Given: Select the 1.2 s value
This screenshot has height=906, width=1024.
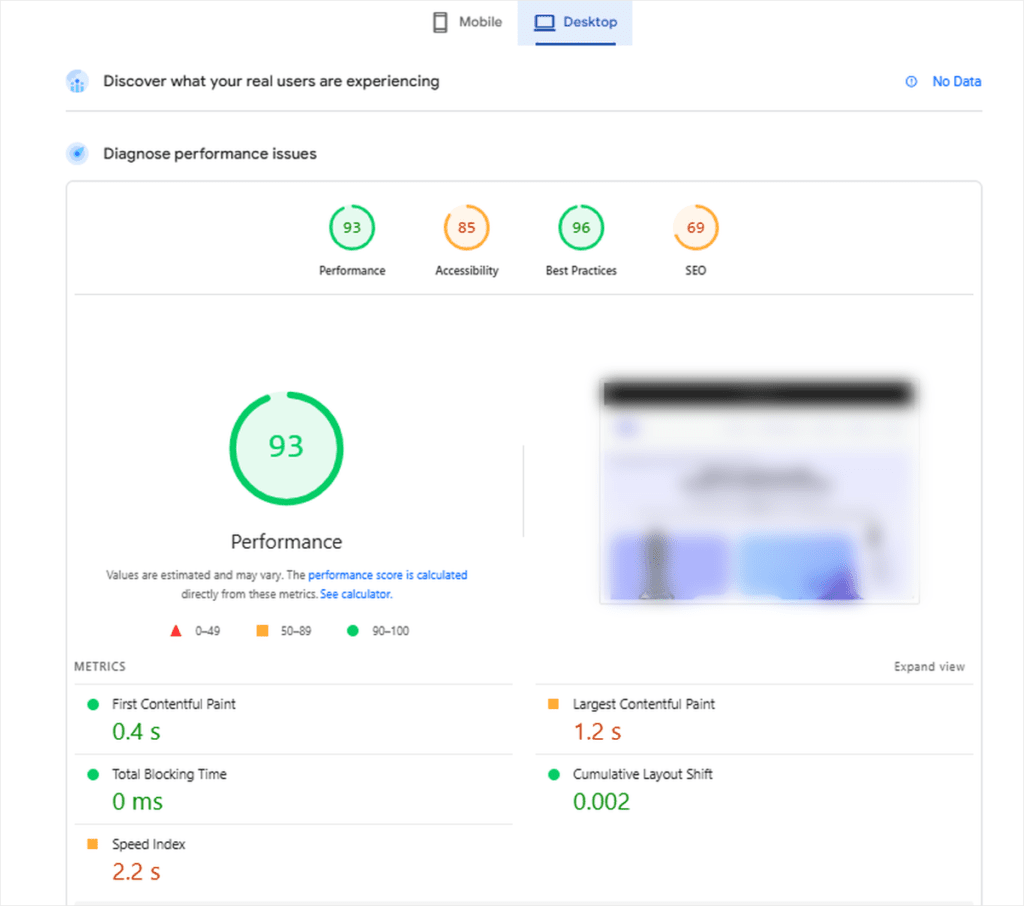Looking at the screenshot, I should pos(598,732).
